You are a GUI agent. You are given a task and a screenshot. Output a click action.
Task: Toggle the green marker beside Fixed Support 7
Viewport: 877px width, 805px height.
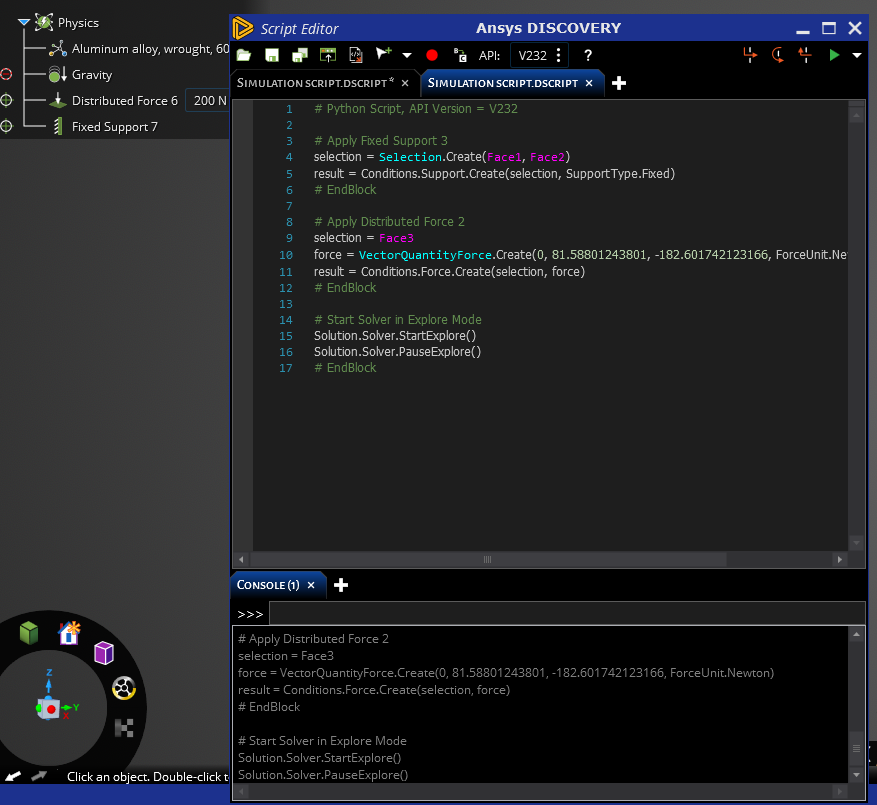[6, 126]
